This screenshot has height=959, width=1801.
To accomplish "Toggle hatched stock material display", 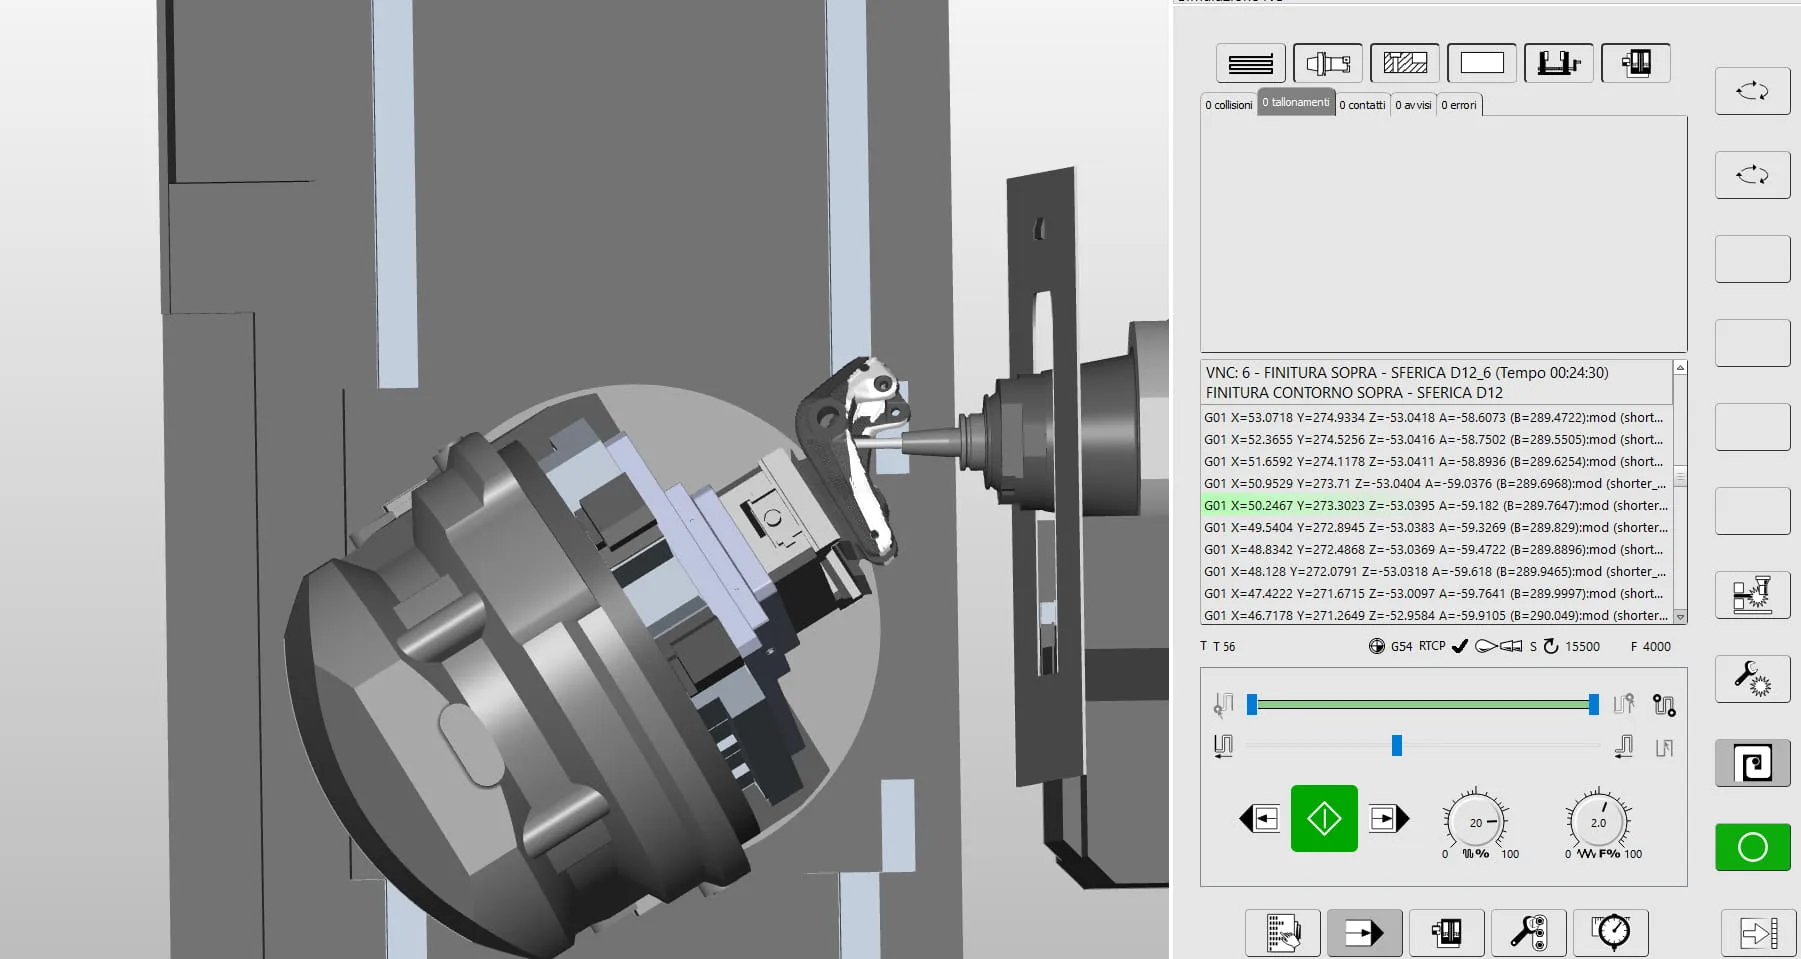I will click(1405, 63).
